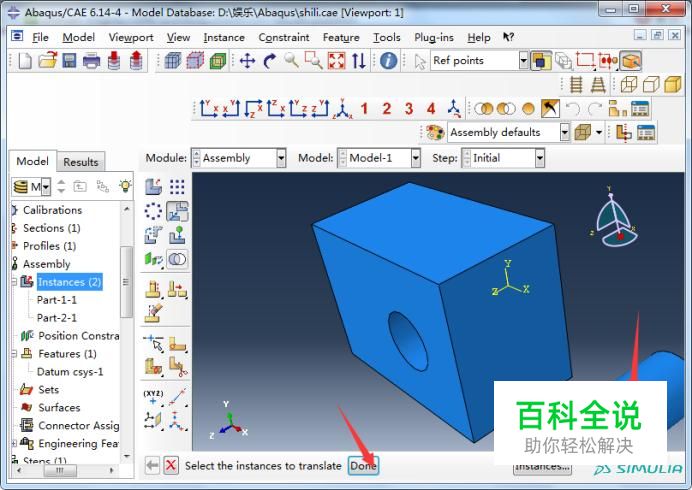Open the Viewport menu
The width and height of the screenshot is (692, 490).
(x=131, y=38)
